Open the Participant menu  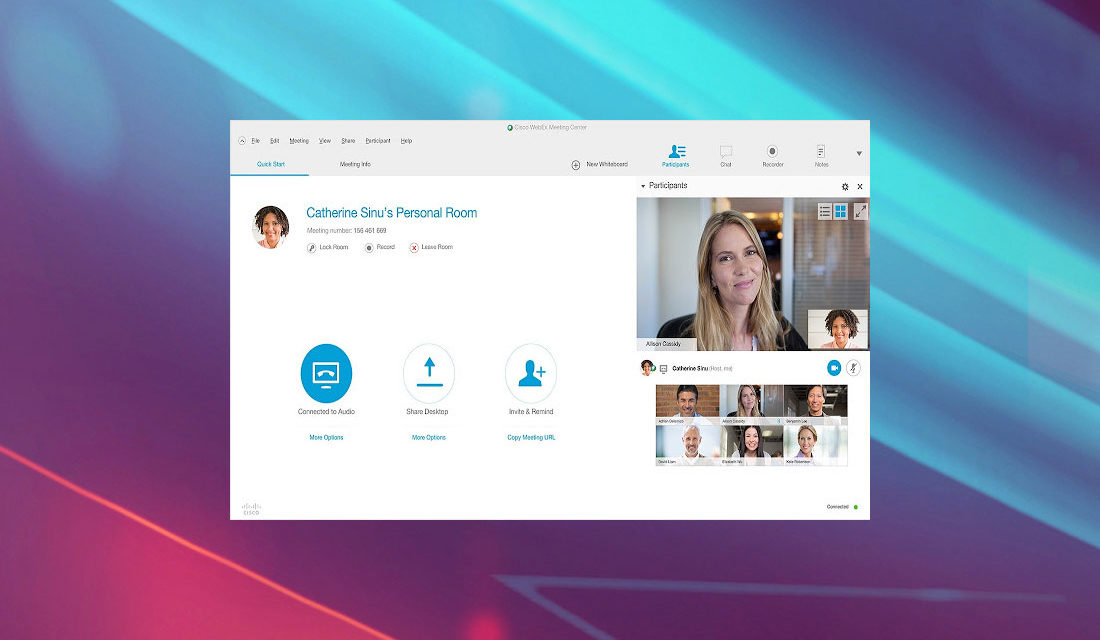point(378,140)
